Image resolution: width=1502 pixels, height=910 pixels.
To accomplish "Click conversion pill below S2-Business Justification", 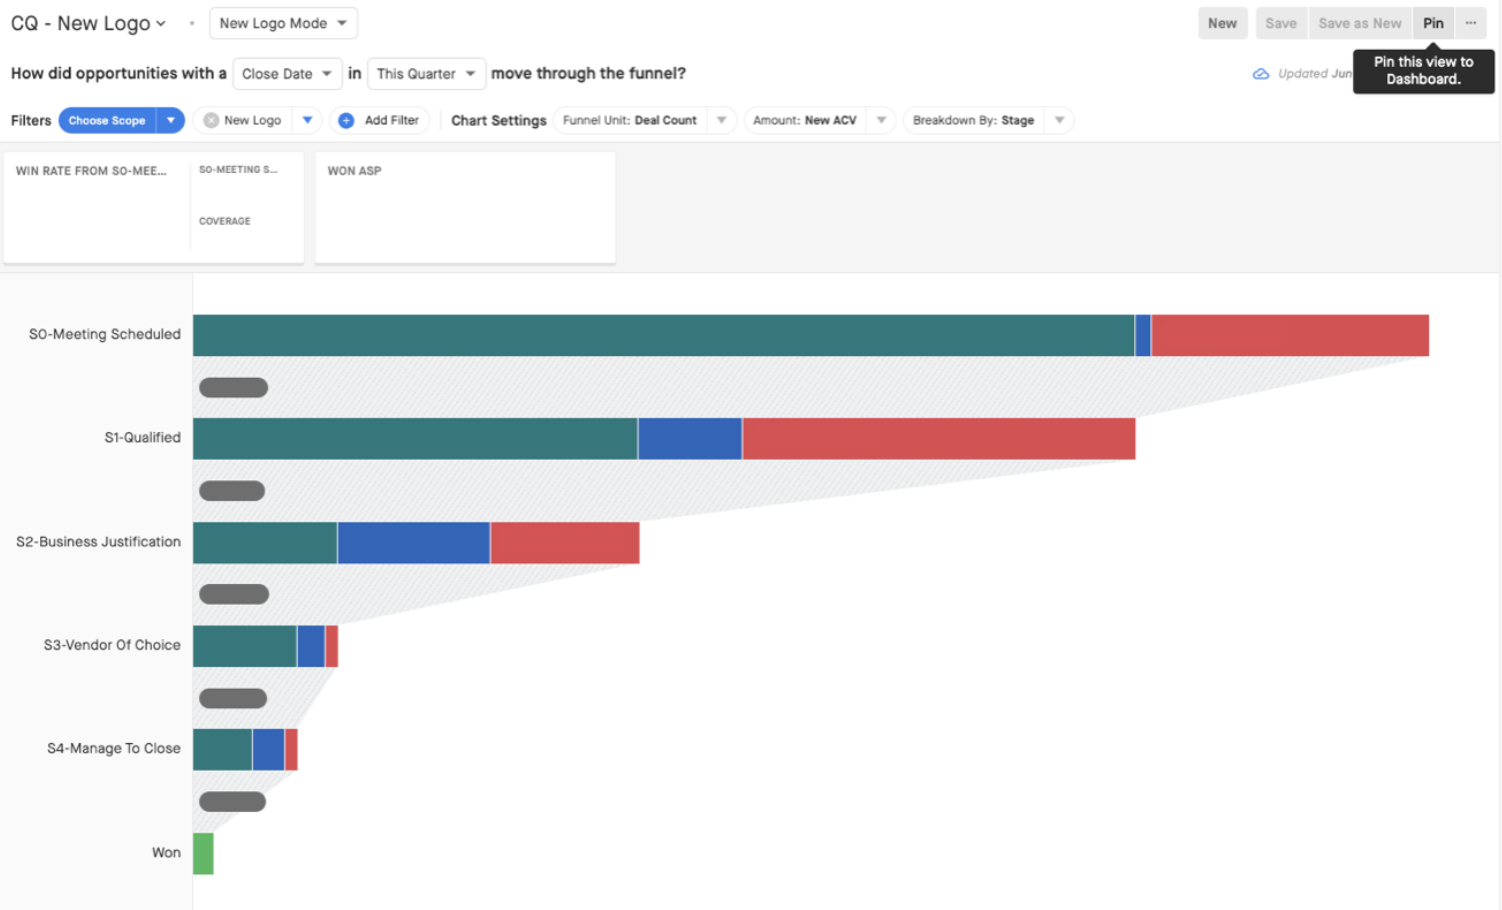I will click(x=234, y=594).
